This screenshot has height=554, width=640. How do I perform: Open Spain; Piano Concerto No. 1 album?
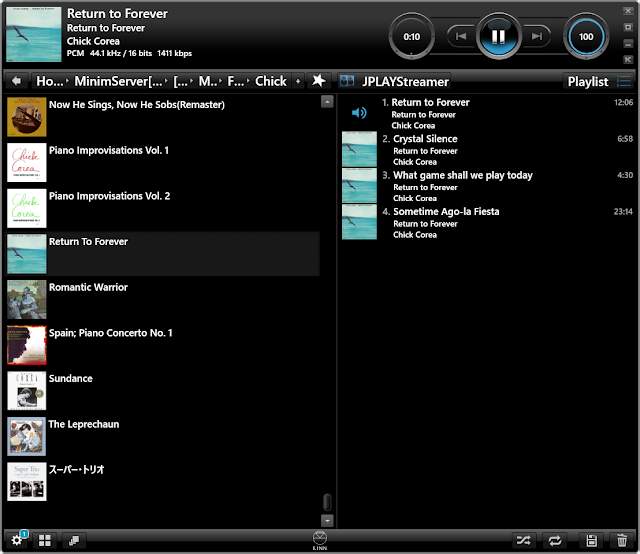[x=162, y=345]
